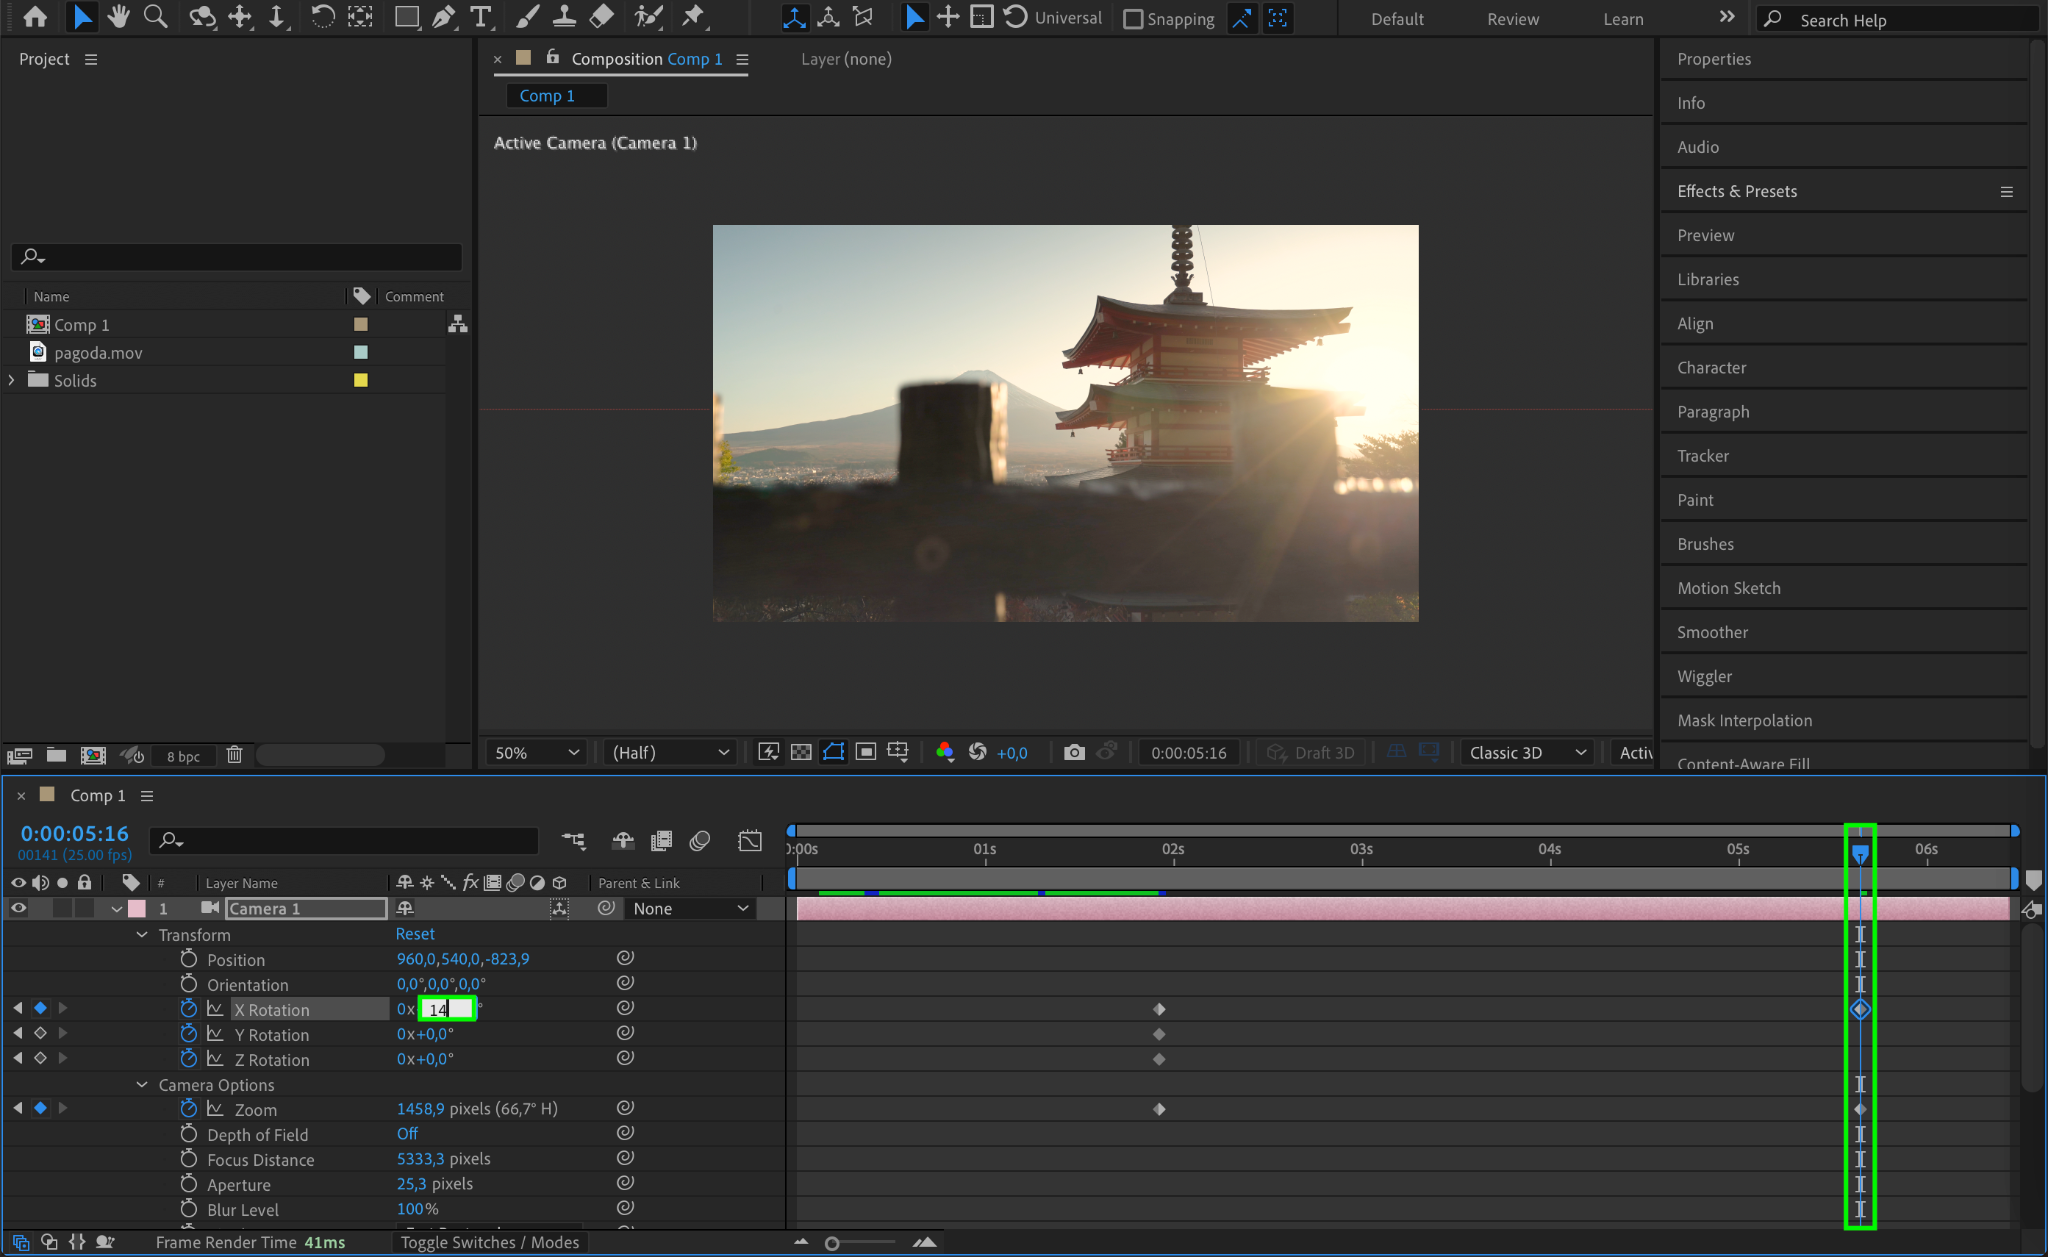Open the Classic 3D renderer dropdown
The image size is (2048, 1257).
tap(1527, 752)
